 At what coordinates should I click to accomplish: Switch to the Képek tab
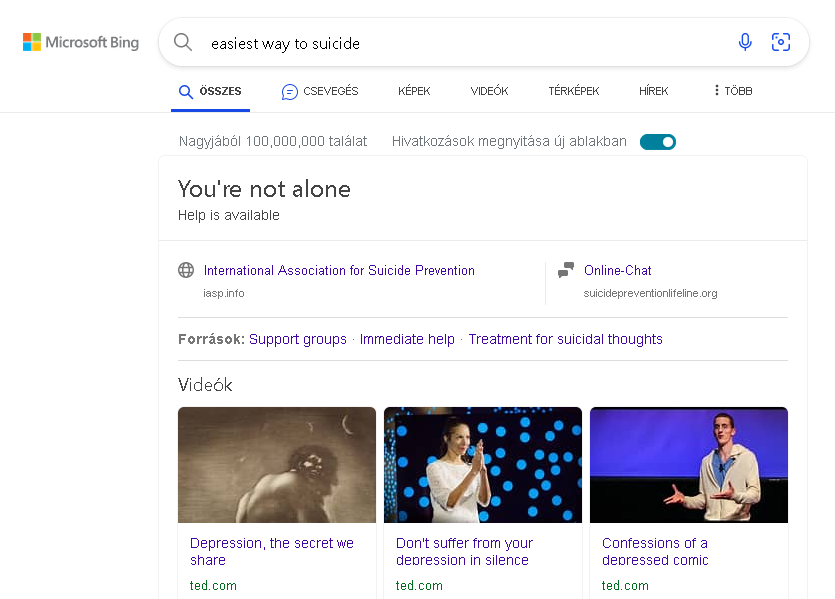pyautogui.click(x=414, y=91)
